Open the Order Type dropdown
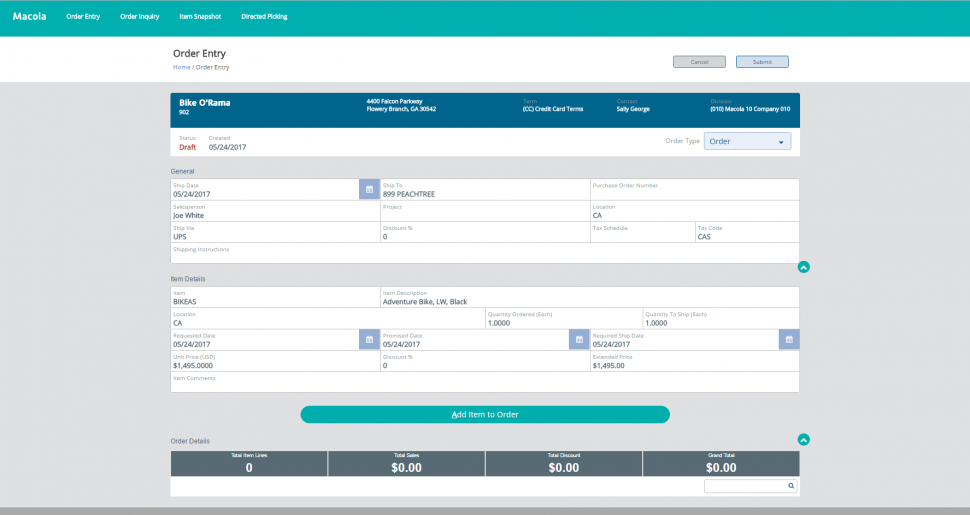970x515 pixels. coord(747,142)
